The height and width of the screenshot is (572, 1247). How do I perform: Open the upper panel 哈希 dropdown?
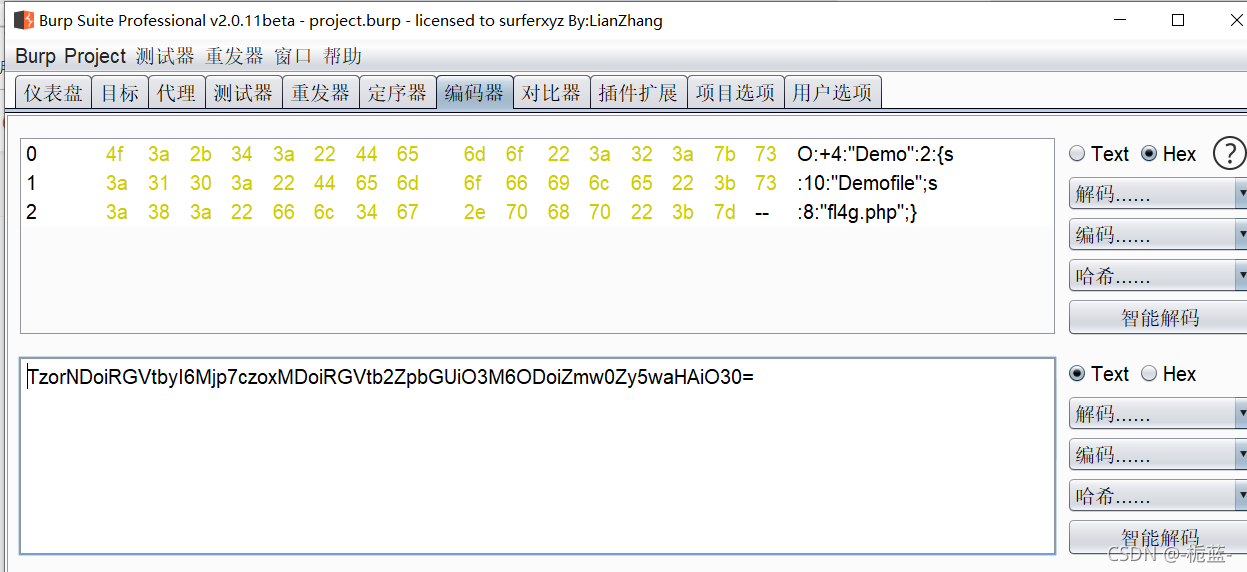pos(1158,276)
